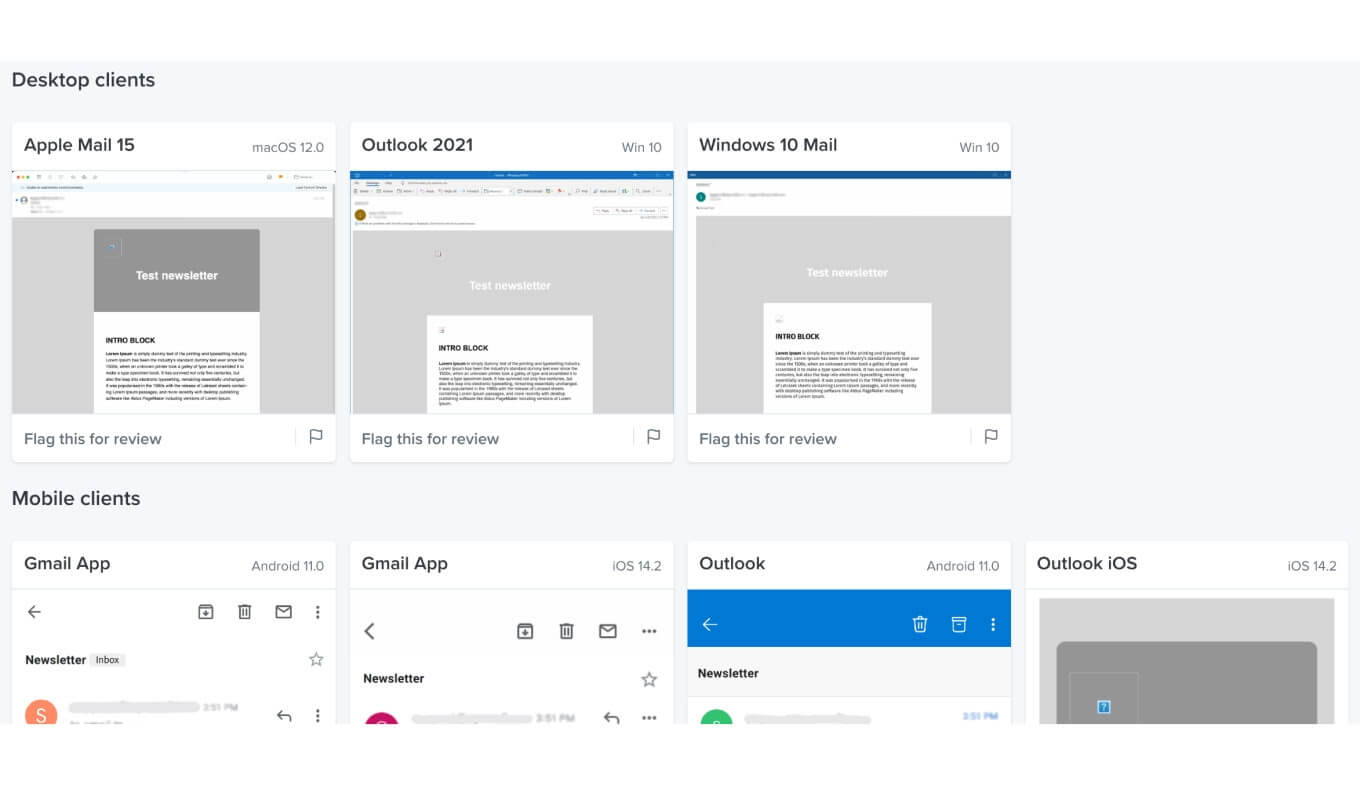Click the reply arrow in the Gmail iOS message row
The width and height of the screenshot is (1360, 785).
pyautogui.click(x=610, y=717)
